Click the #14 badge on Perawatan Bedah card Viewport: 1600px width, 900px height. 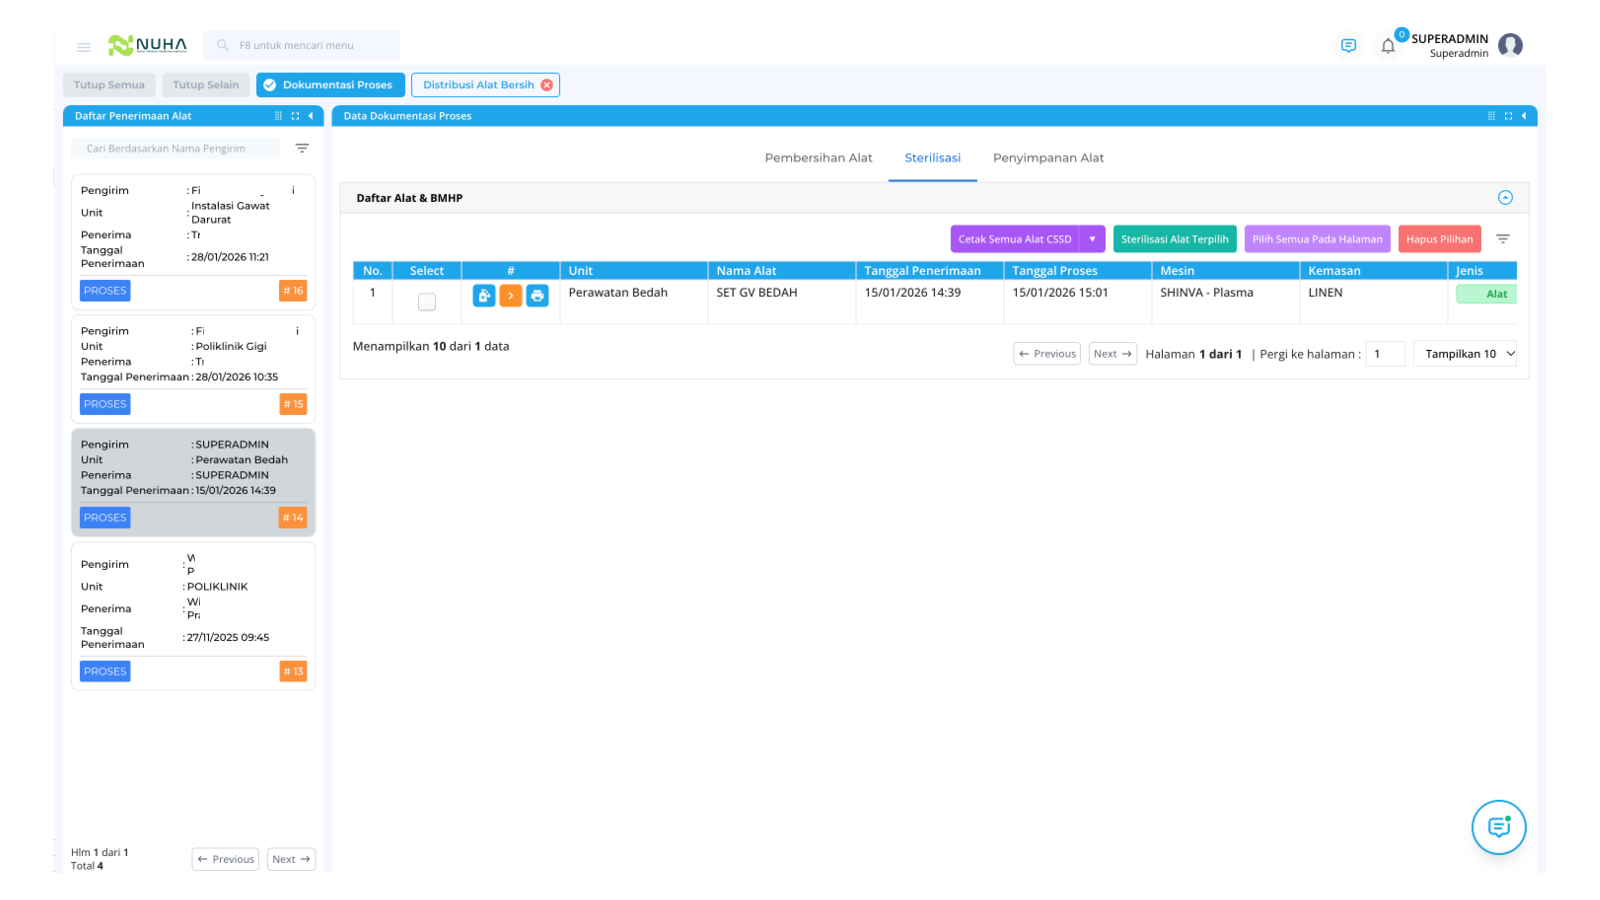click(x=293, y=518)
